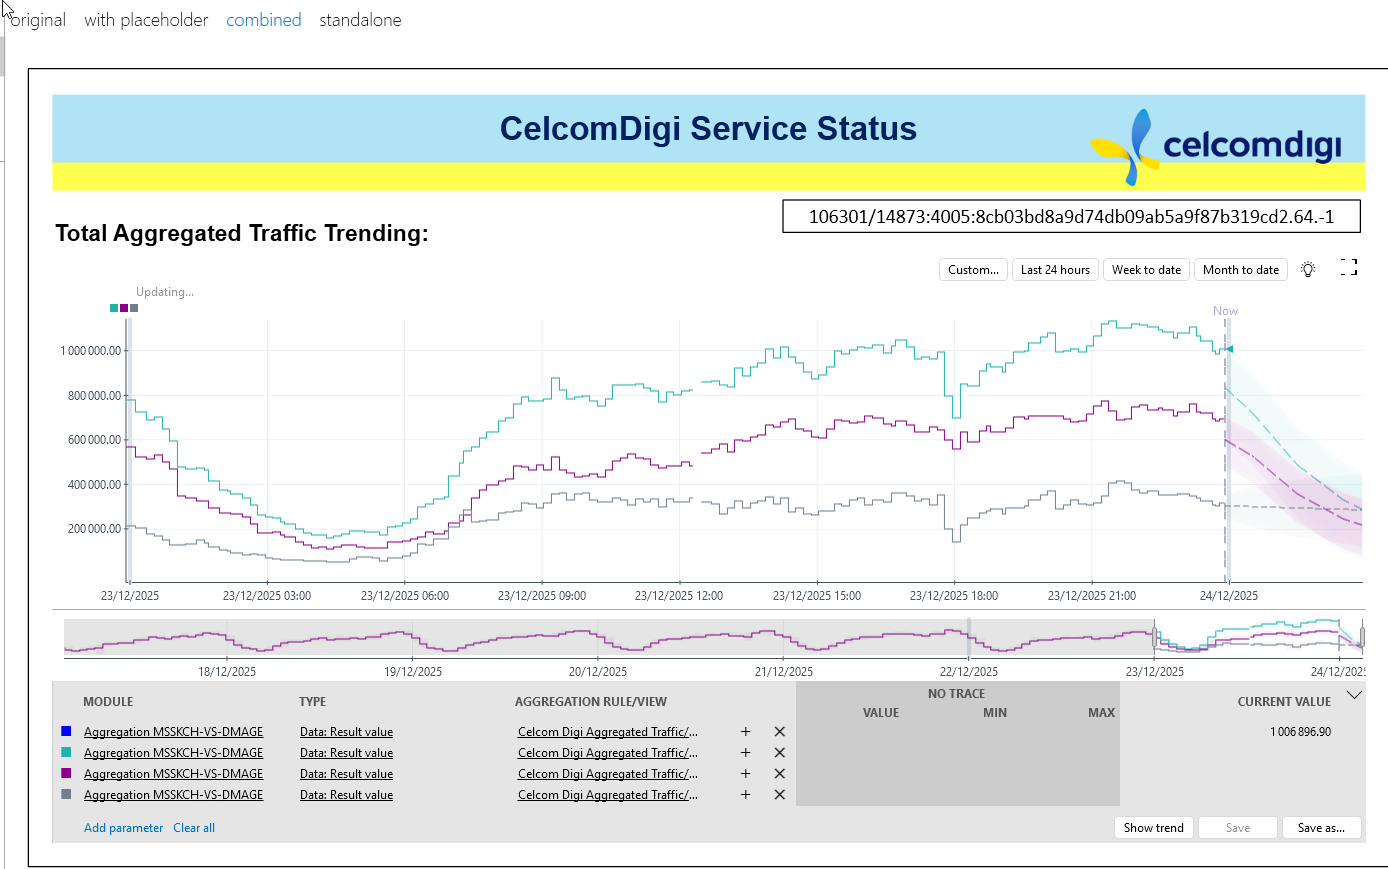
Task: Switch to the with placeholder tab
Action: (x=146, y=20)
